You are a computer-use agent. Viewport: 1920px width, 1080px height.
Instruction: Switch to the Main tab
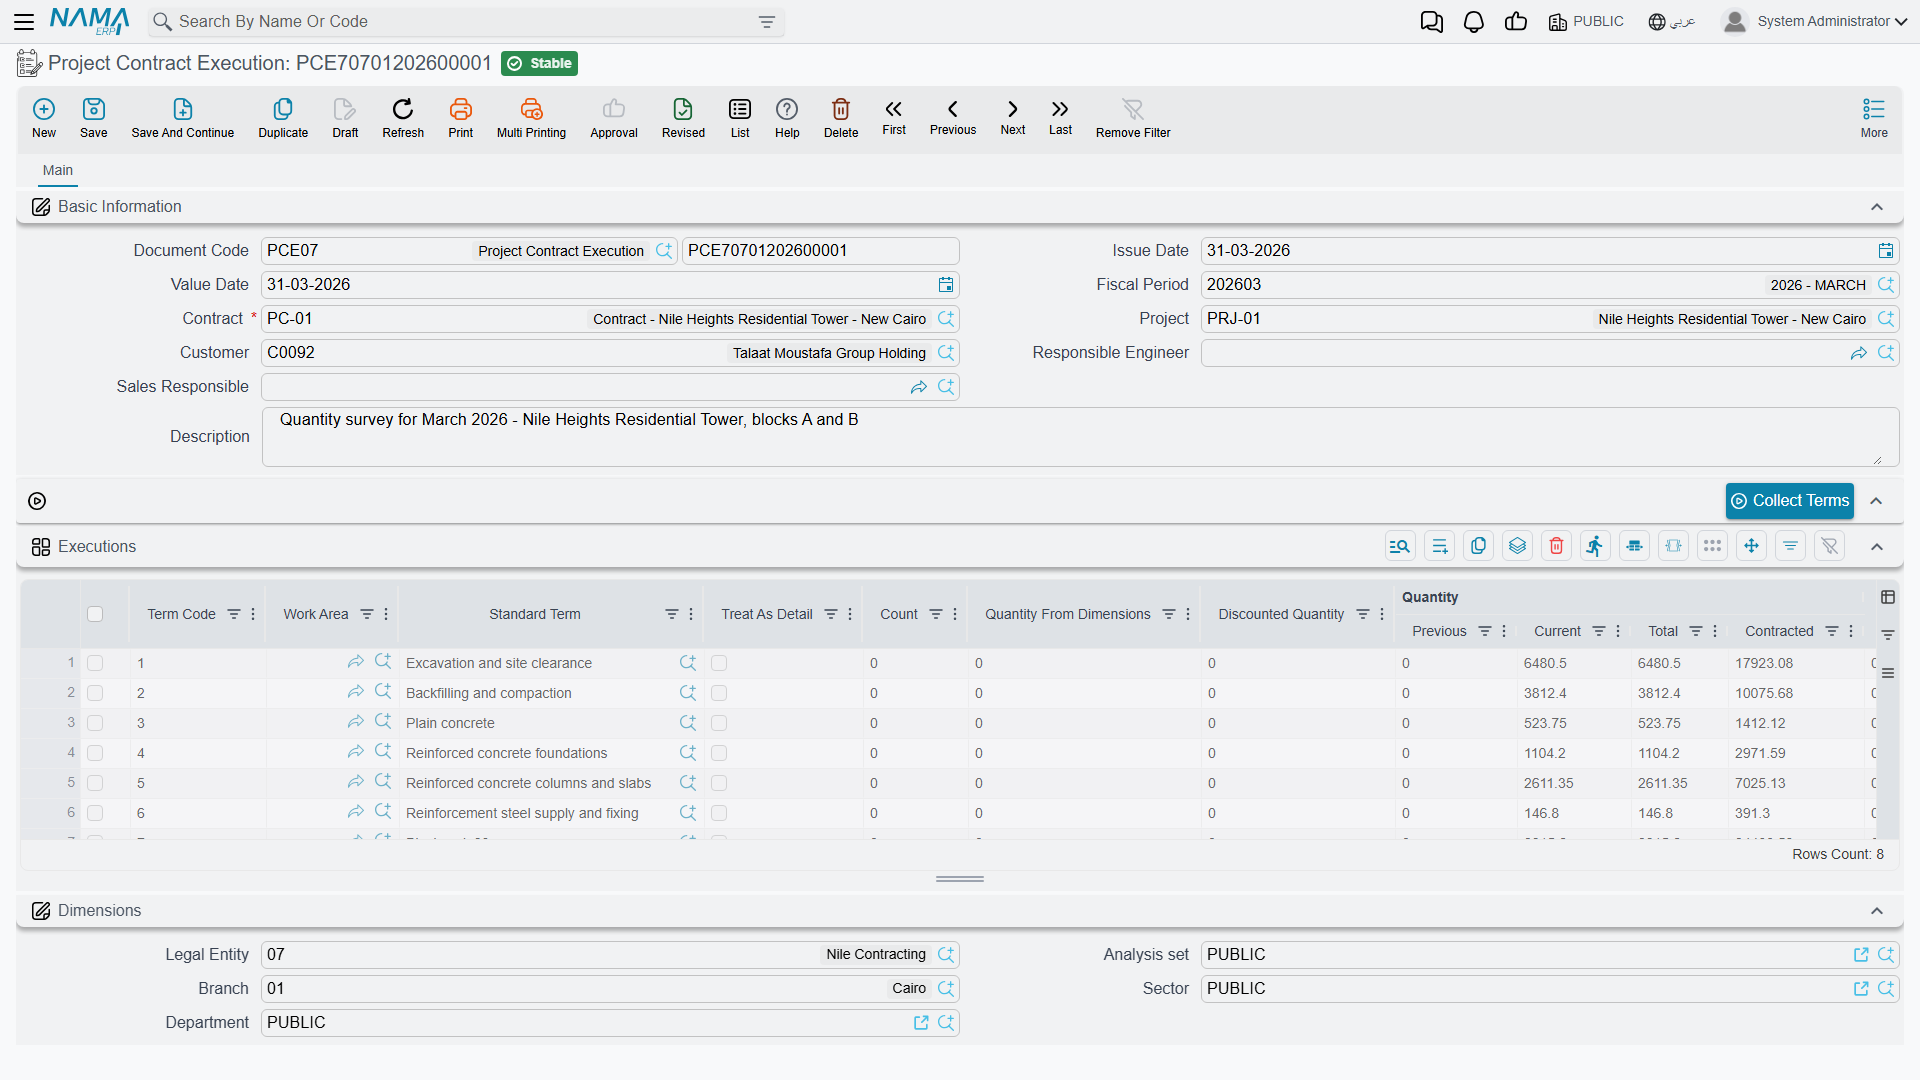pos(58,171)
